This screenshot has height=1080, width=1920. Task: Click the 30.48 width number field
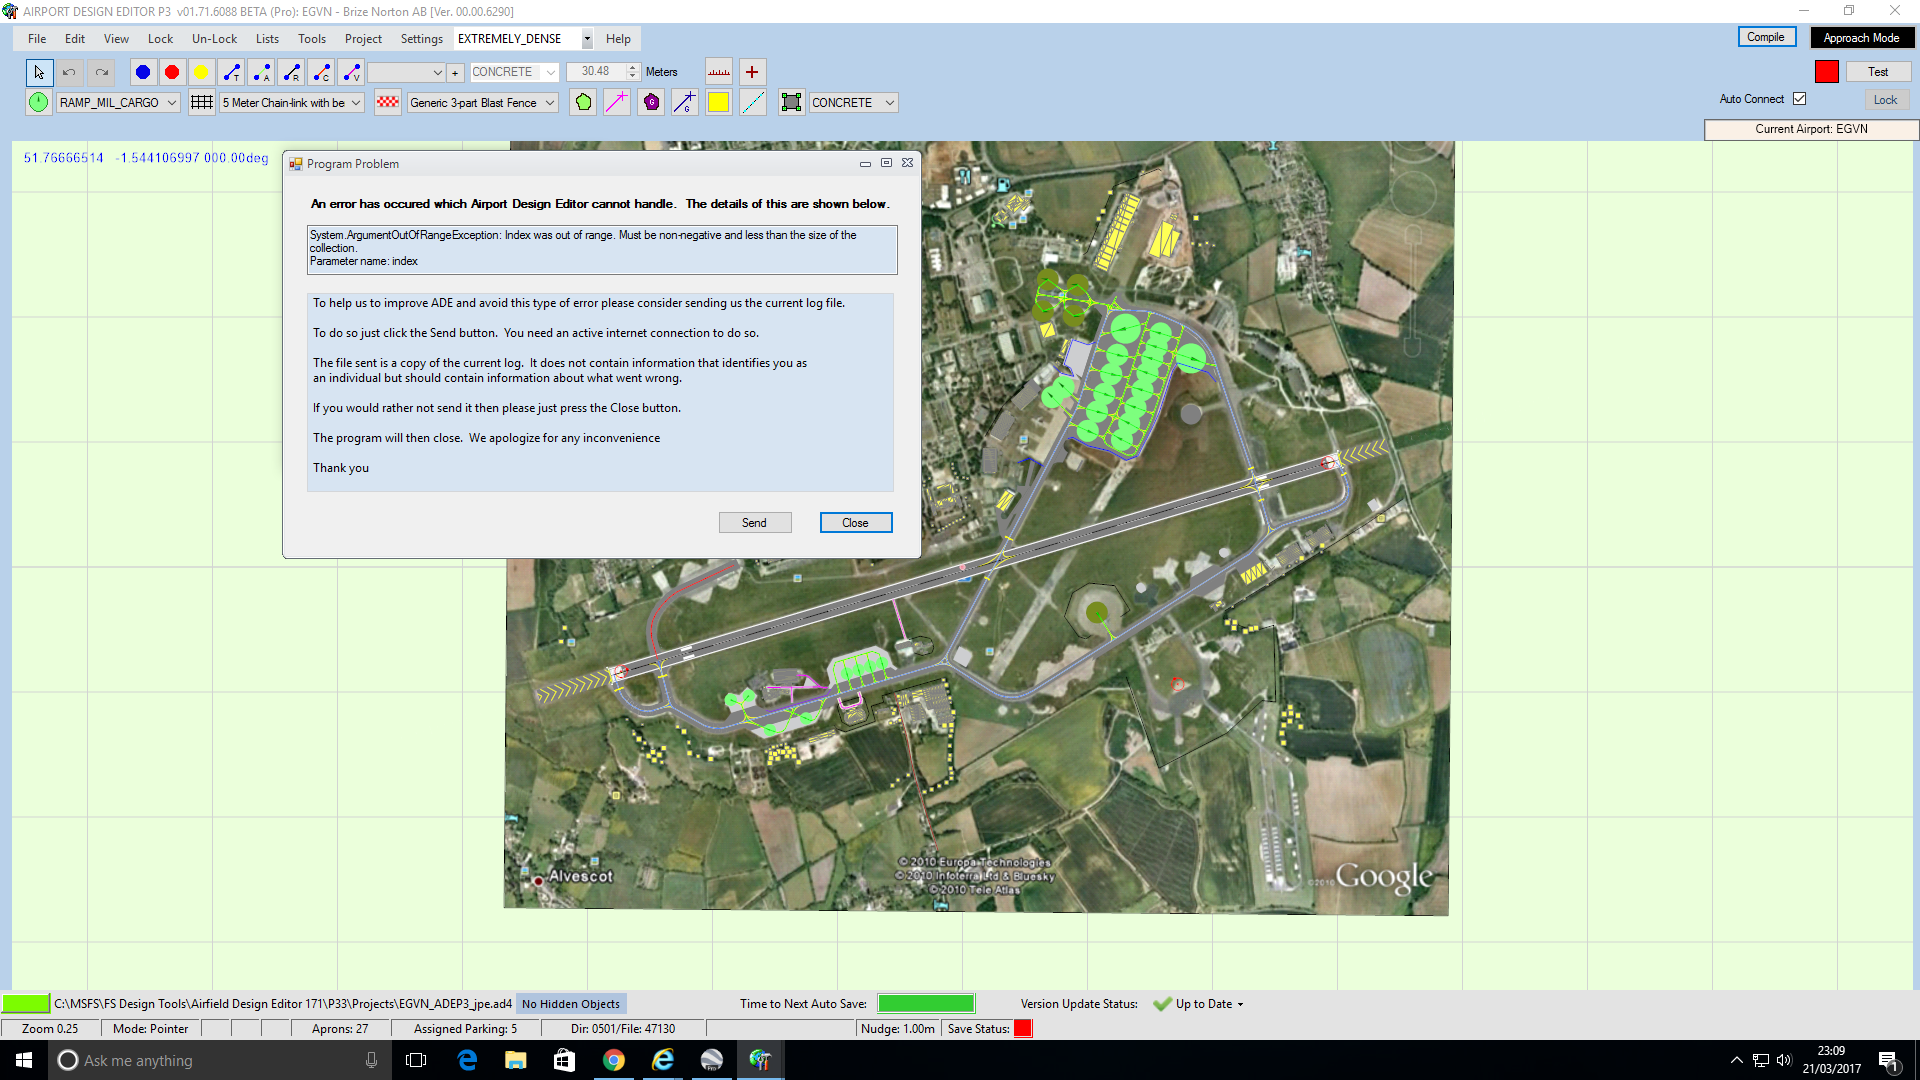click(596, 72)
